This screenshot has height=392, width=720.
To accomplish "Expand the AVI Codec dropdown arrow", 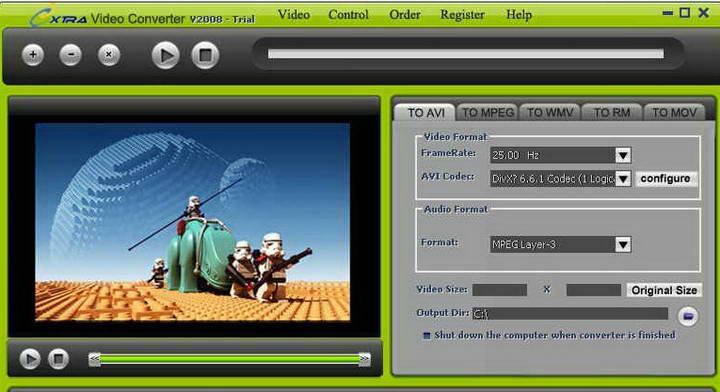I will point(623,179).
